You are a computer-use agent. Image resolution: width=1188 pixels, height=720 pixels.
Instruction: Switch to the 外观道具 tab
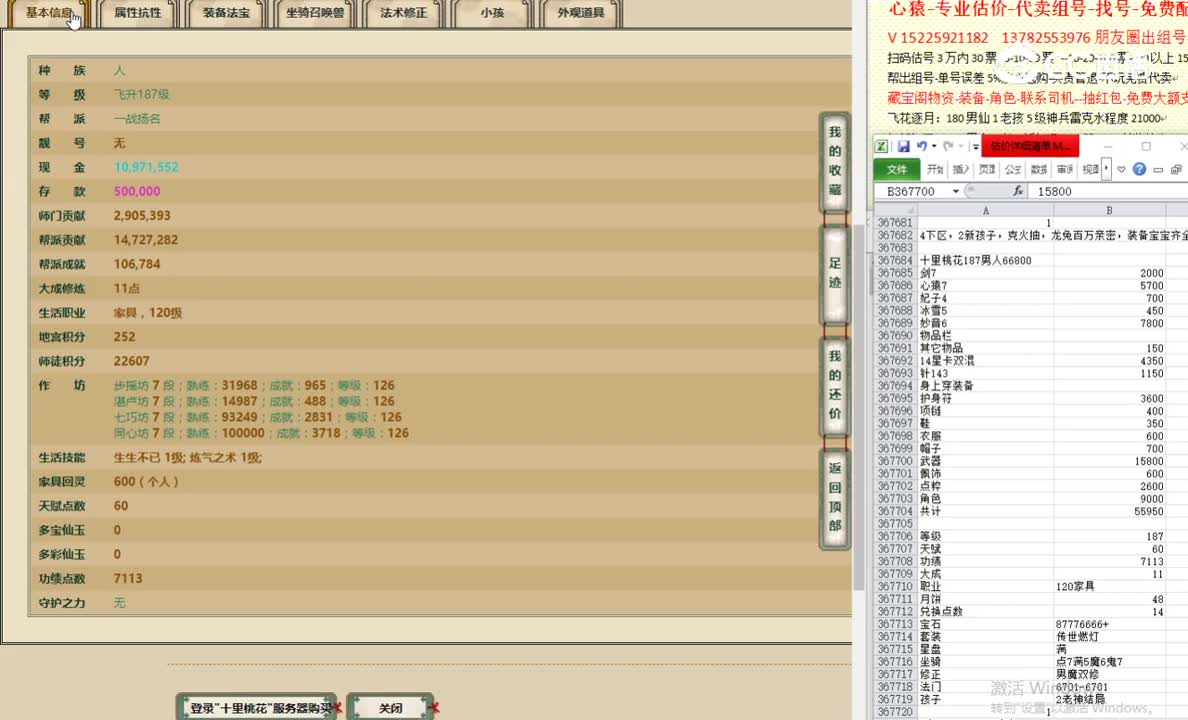[581, 14]
